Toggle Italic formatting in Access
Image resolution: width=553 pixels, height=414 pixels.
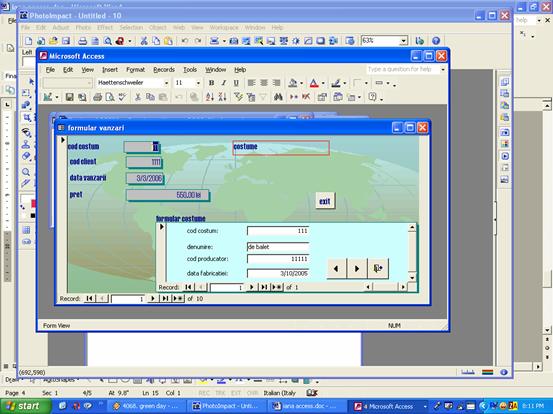[224, 83]
